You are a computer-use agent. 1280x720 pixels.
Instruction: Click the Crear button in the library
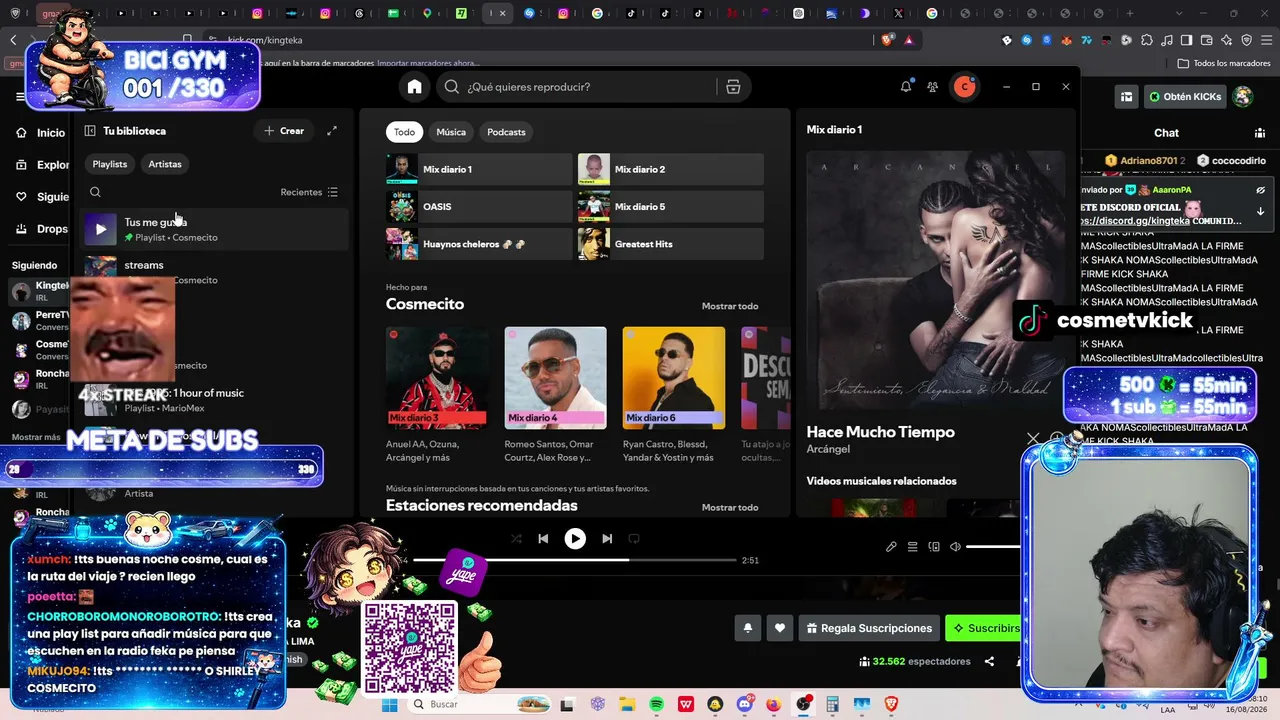click(x=284, y=131)
